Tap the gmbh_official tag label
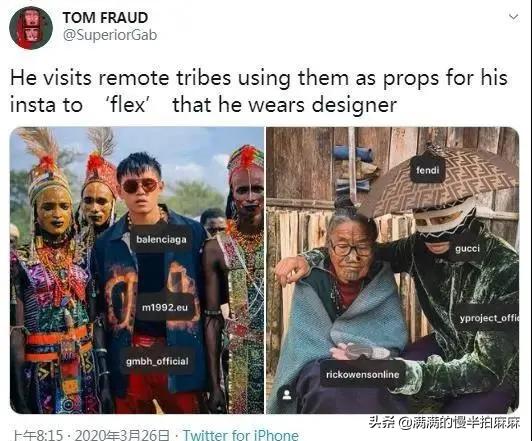This screenshot has height=441, width=532. click(157, 362)
